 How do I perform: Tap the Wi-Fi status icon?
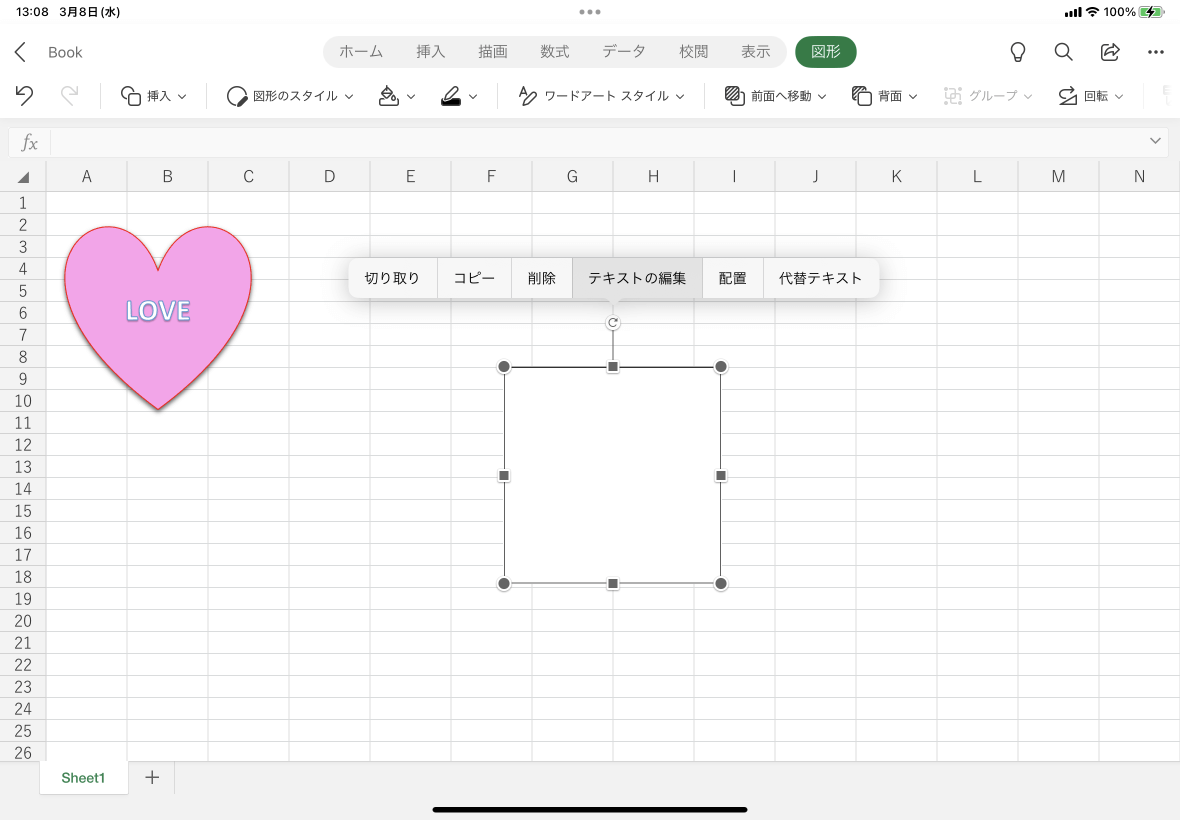pyautogui.click(x=1093, y=12)
